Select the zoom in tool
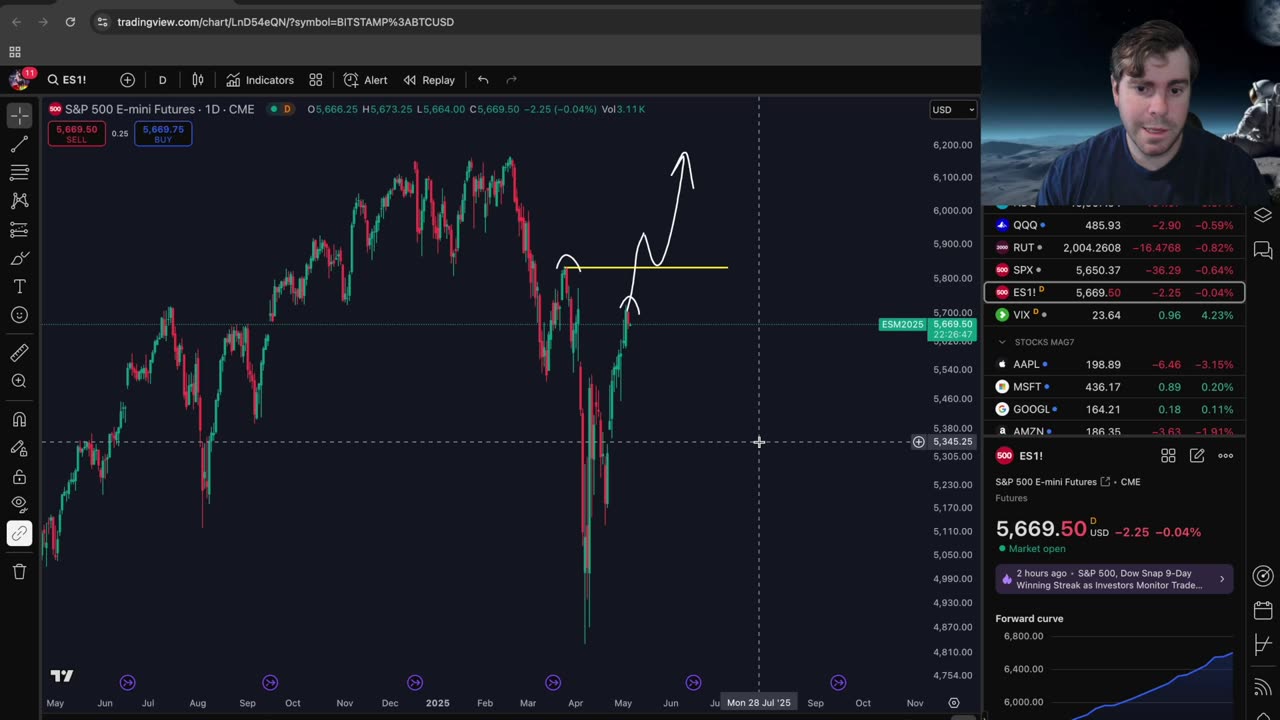1280x720 pixels. pyautogui.click(x=19, y=381)
